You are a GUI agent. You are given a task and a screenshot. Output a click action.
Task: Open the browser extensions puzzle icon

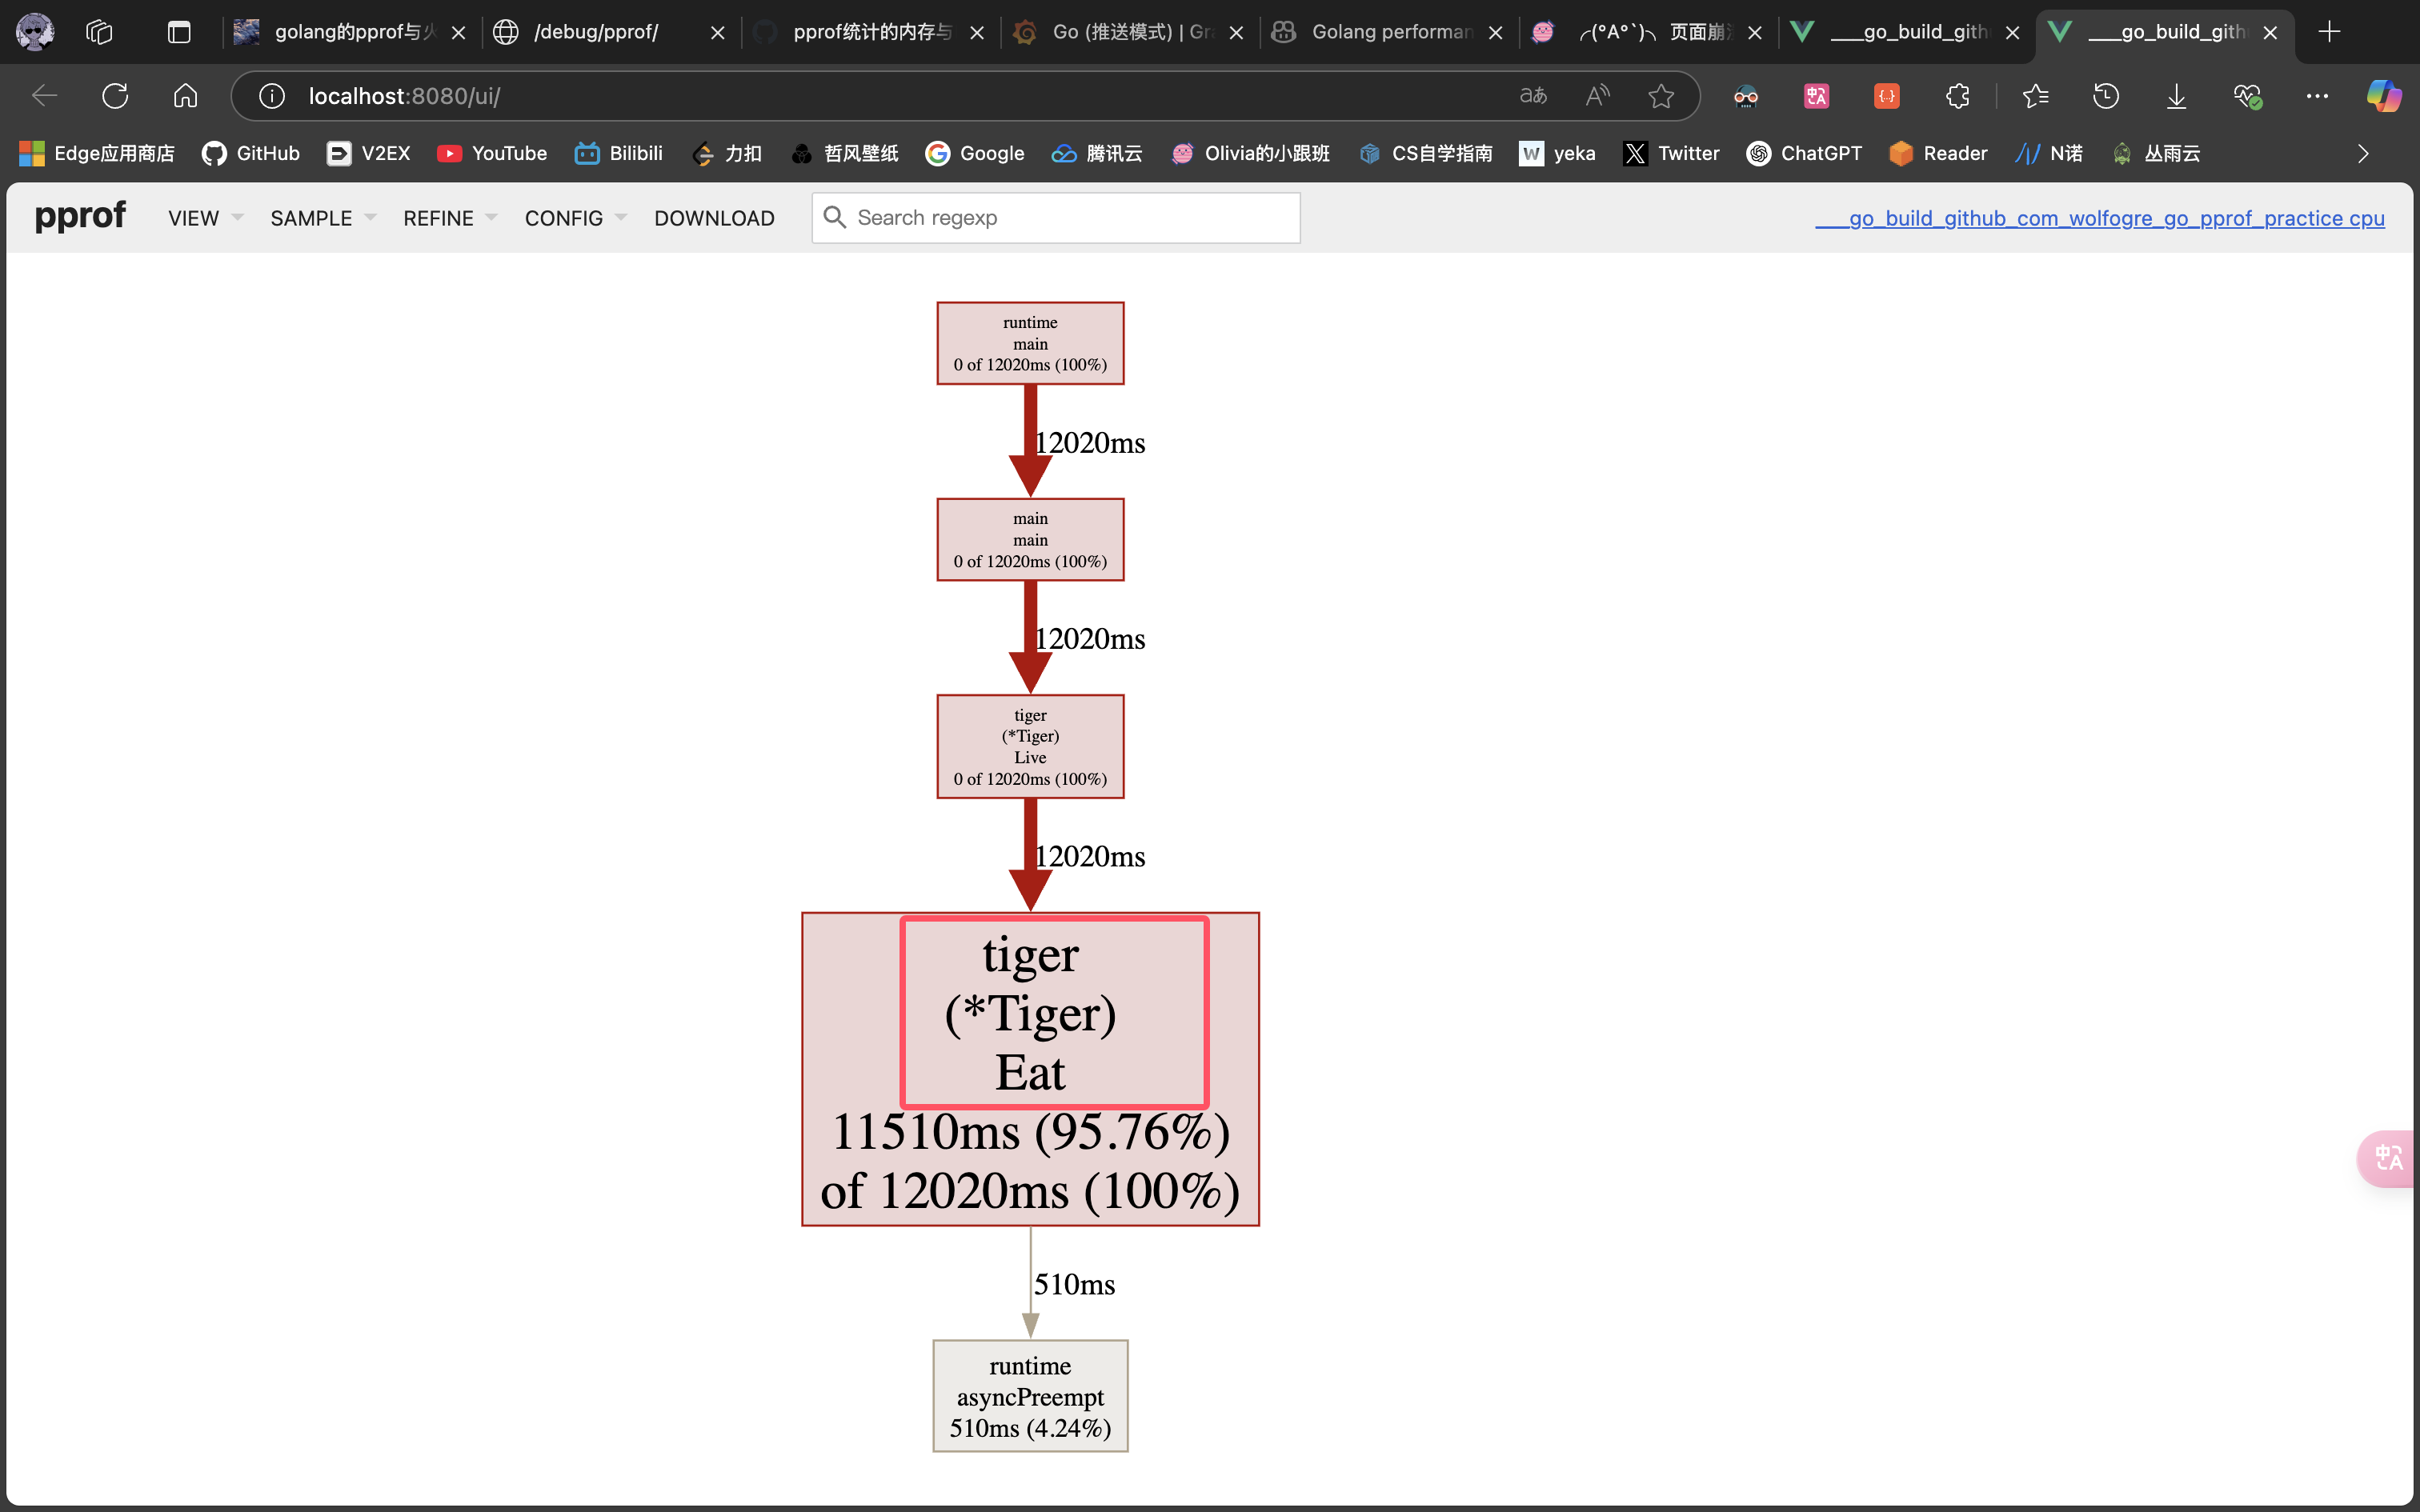[x=1957, y=96]
